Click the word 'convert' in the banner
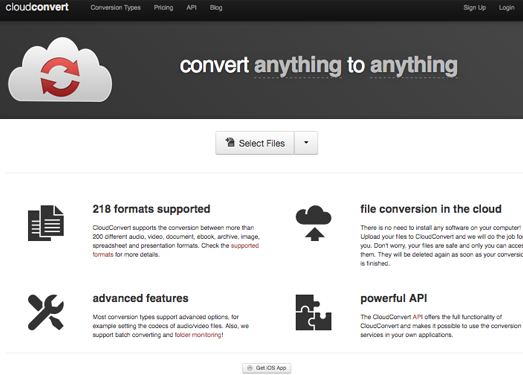This screenshot has width=523, height=375. coord(214,65)
